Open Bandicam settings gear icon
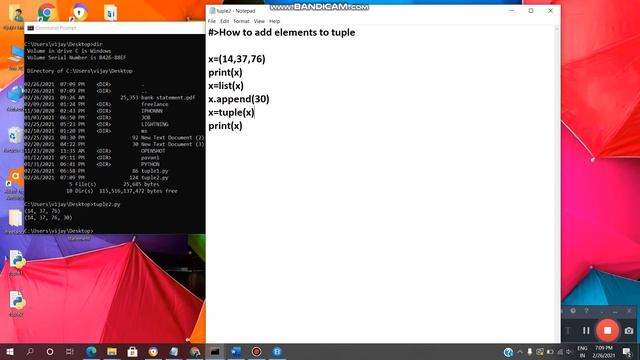The height and width of the screenshot is (360, 640). (x=573, y=311)
